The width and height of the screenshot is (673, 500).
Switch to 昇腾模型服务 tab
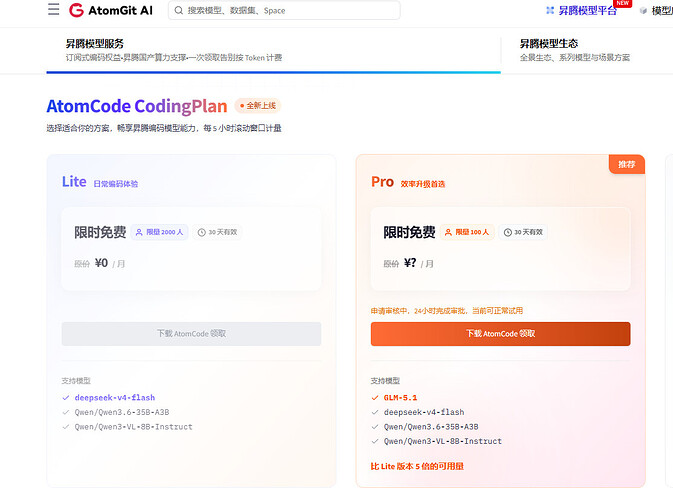(273, 51)
